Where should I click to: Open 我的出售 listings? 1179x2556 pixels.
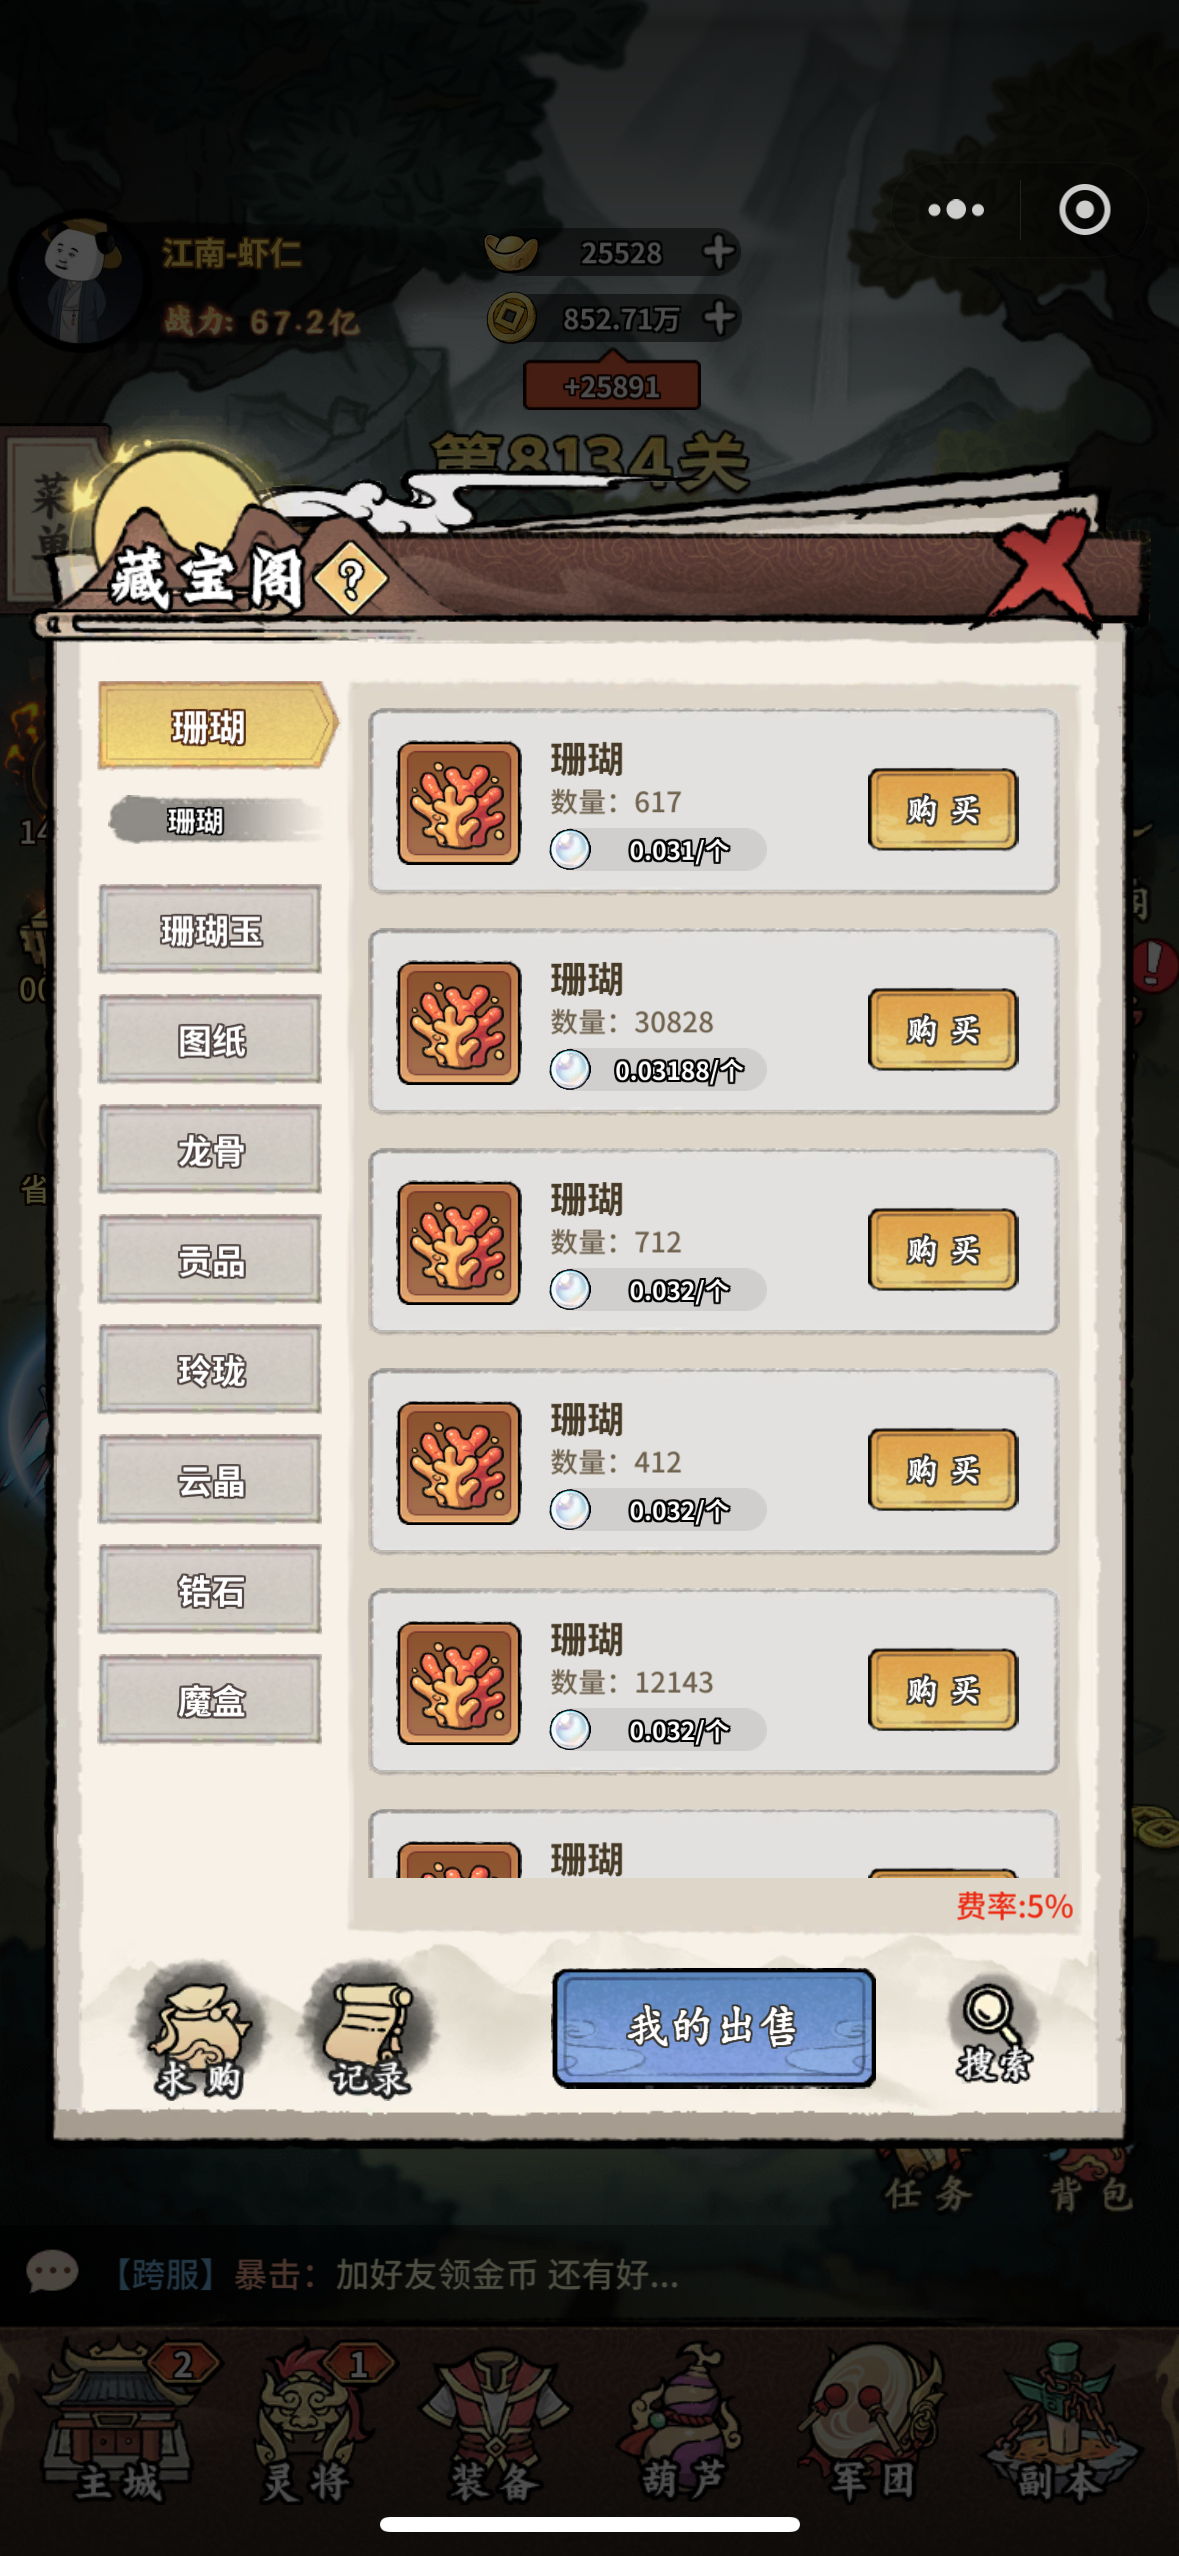pos(714,2028)
